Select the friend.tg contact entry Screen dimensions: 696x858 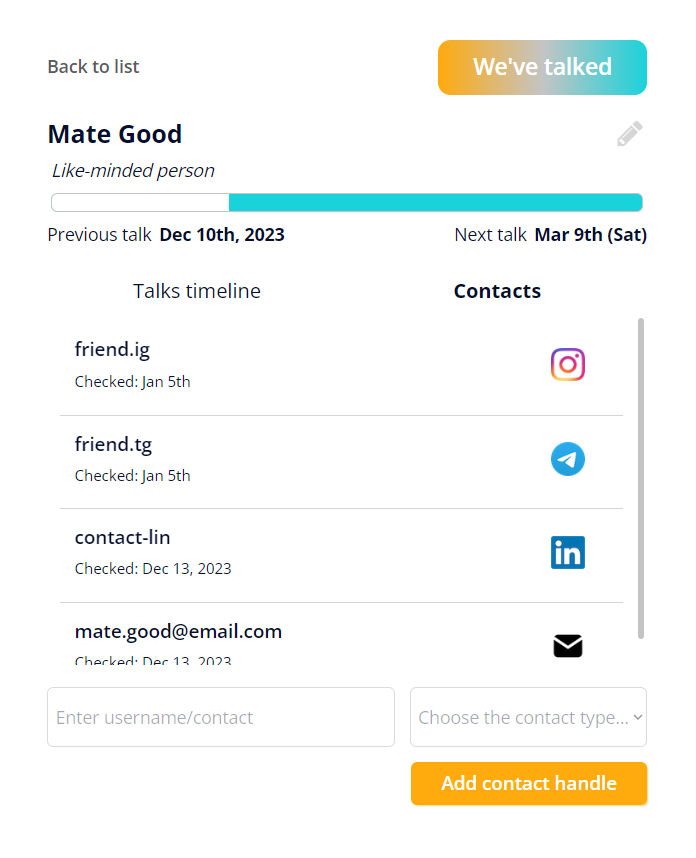tap(113, 444)
